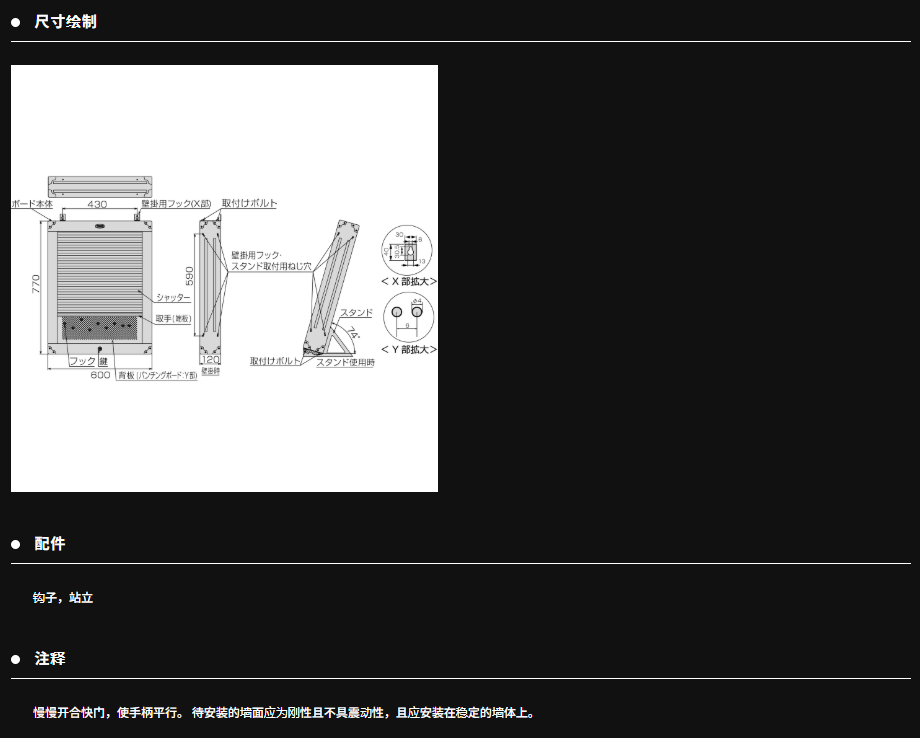The width and height of the screenshot is (920, 738).
Task: Click the X部拡大 detail circle
Action: coord(408,250)
